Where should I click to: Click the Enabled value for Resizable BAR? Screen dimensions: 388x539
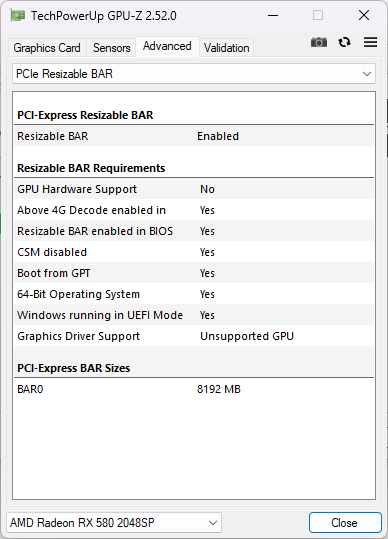[218, 136]
